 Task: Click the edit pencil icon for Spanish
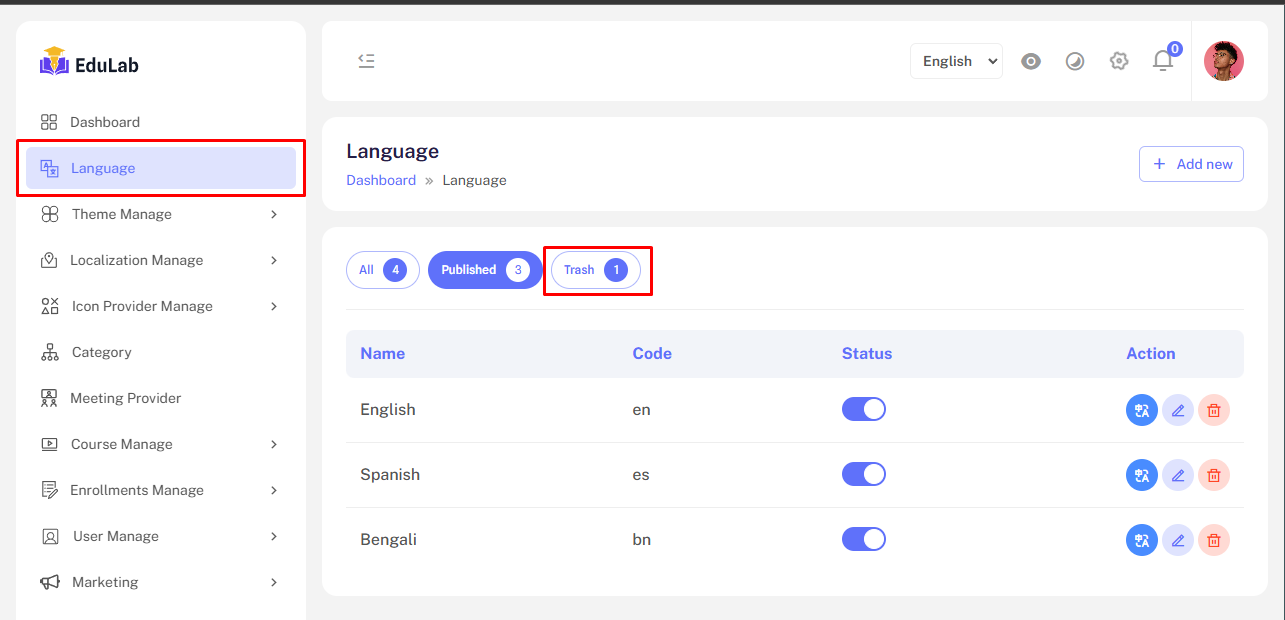click(1177, 475)
